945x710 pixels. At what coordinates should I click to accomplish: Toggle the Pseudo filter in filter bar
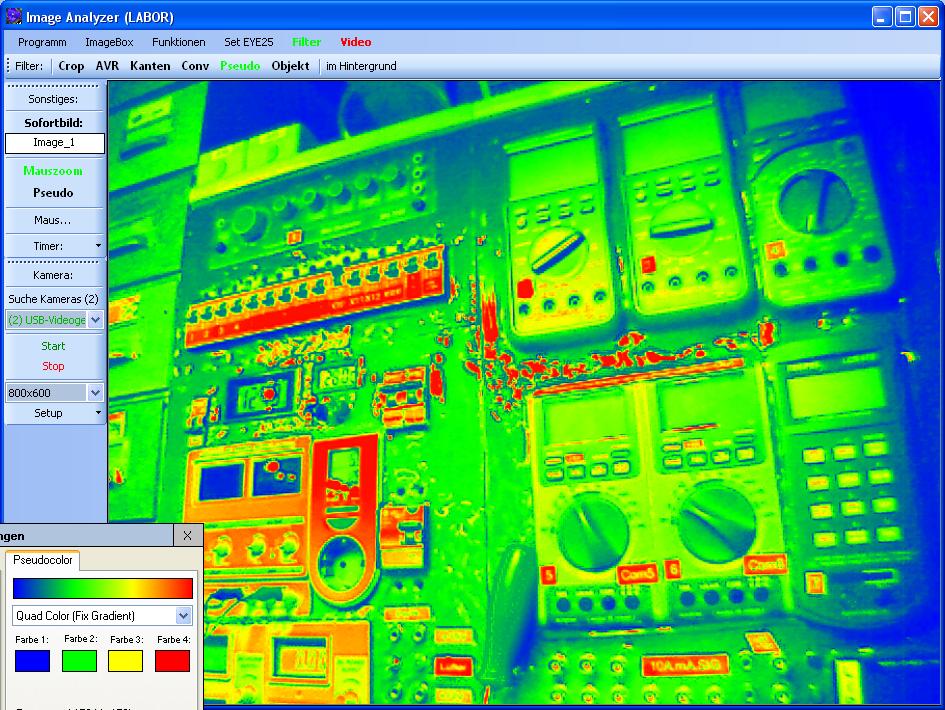tap(239, 66)
